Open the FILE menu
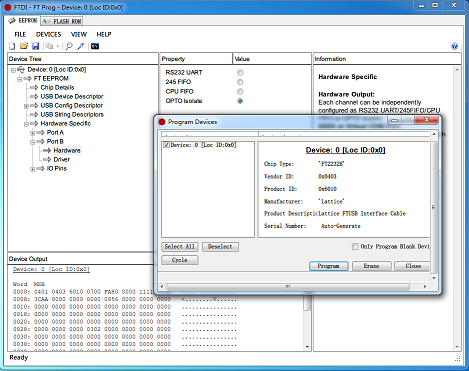469x371 pixels. click(x=20, y=34)
